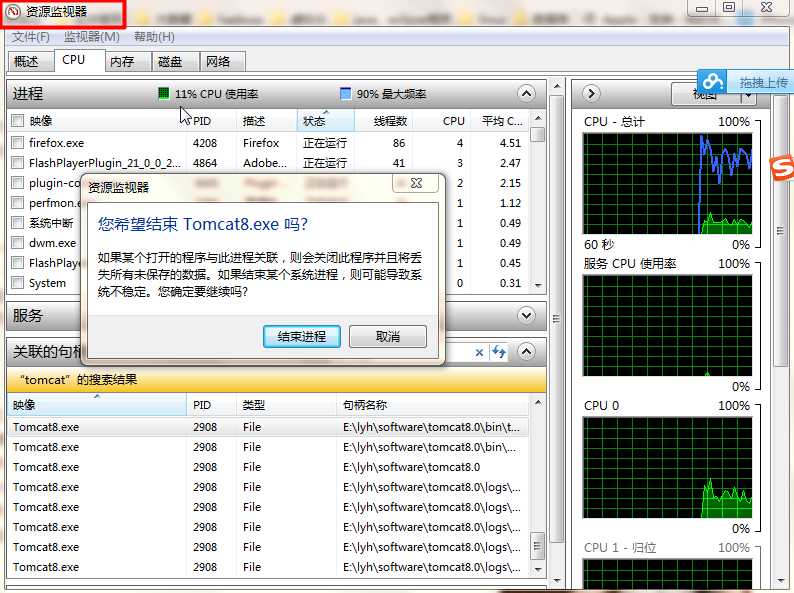Confirm with the 结束进程 button

302,336
